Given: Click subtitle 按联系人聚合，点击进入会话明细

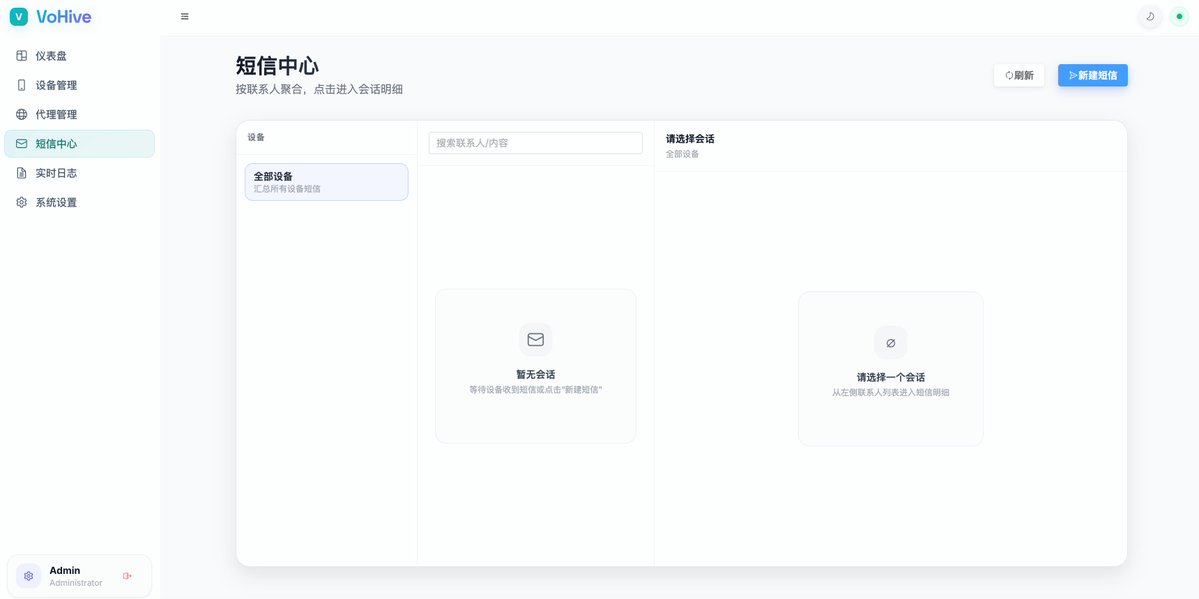Looking at the screenshot, I should point(320,90).
